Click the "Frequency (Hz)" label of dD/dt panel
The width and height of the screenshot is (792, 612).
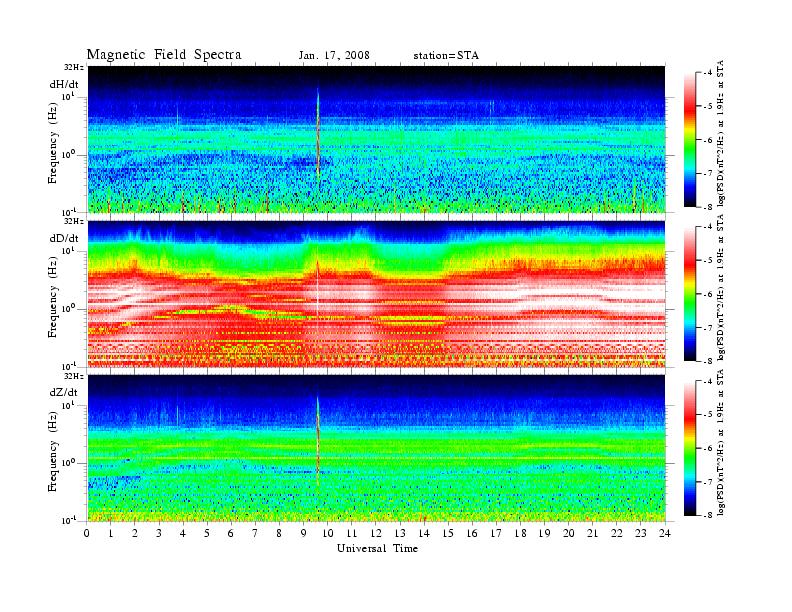click(53, 297)
